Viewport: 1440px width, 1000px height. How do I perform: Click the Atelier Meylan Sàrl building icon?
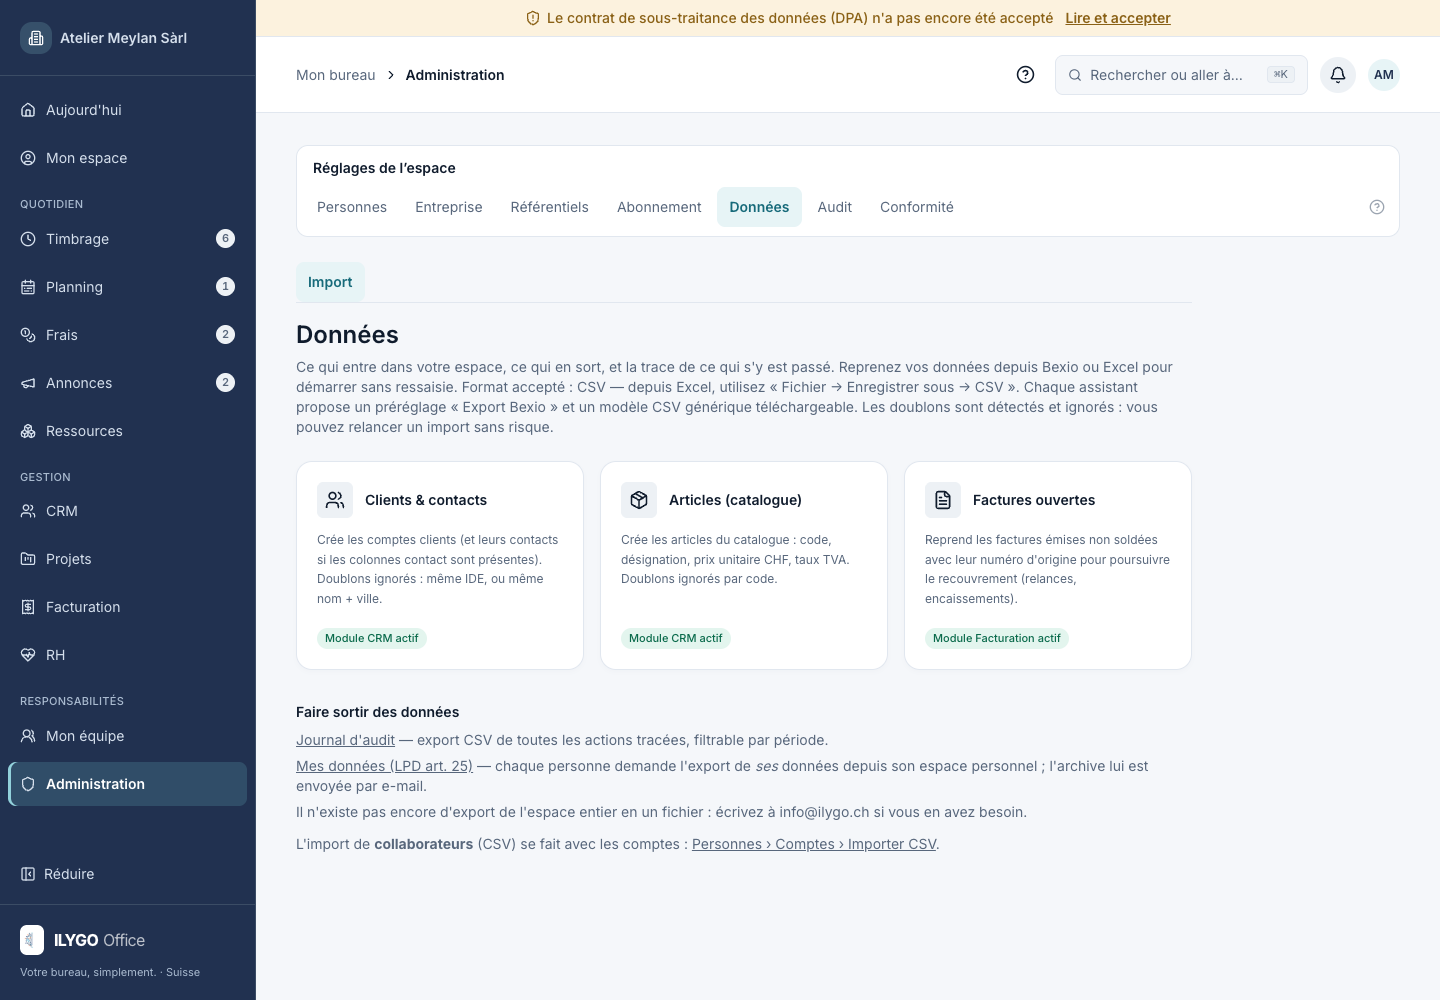click(36, 38)
